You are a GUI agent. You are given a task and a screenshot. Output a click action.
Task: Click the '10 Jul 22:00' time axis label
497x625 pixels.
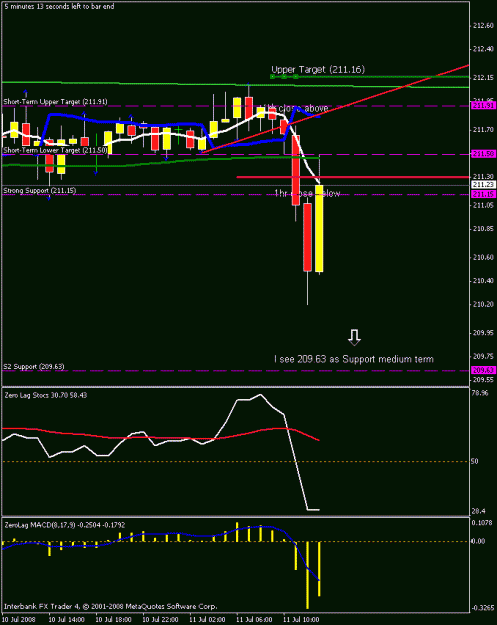pos(160,619)
